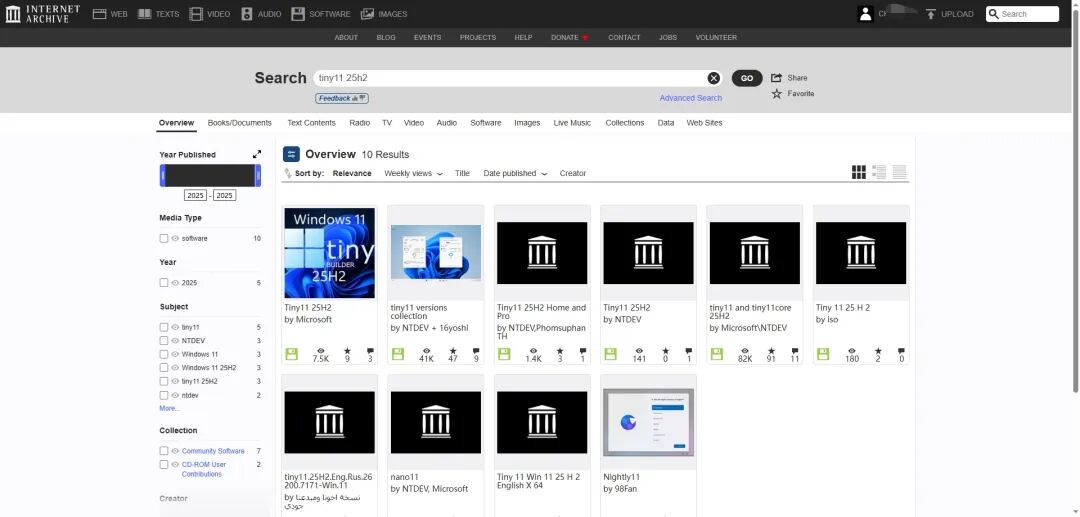Viewport: 1080px width, 517px height.
Task: Open the nano11 result title
Action: 404,476
